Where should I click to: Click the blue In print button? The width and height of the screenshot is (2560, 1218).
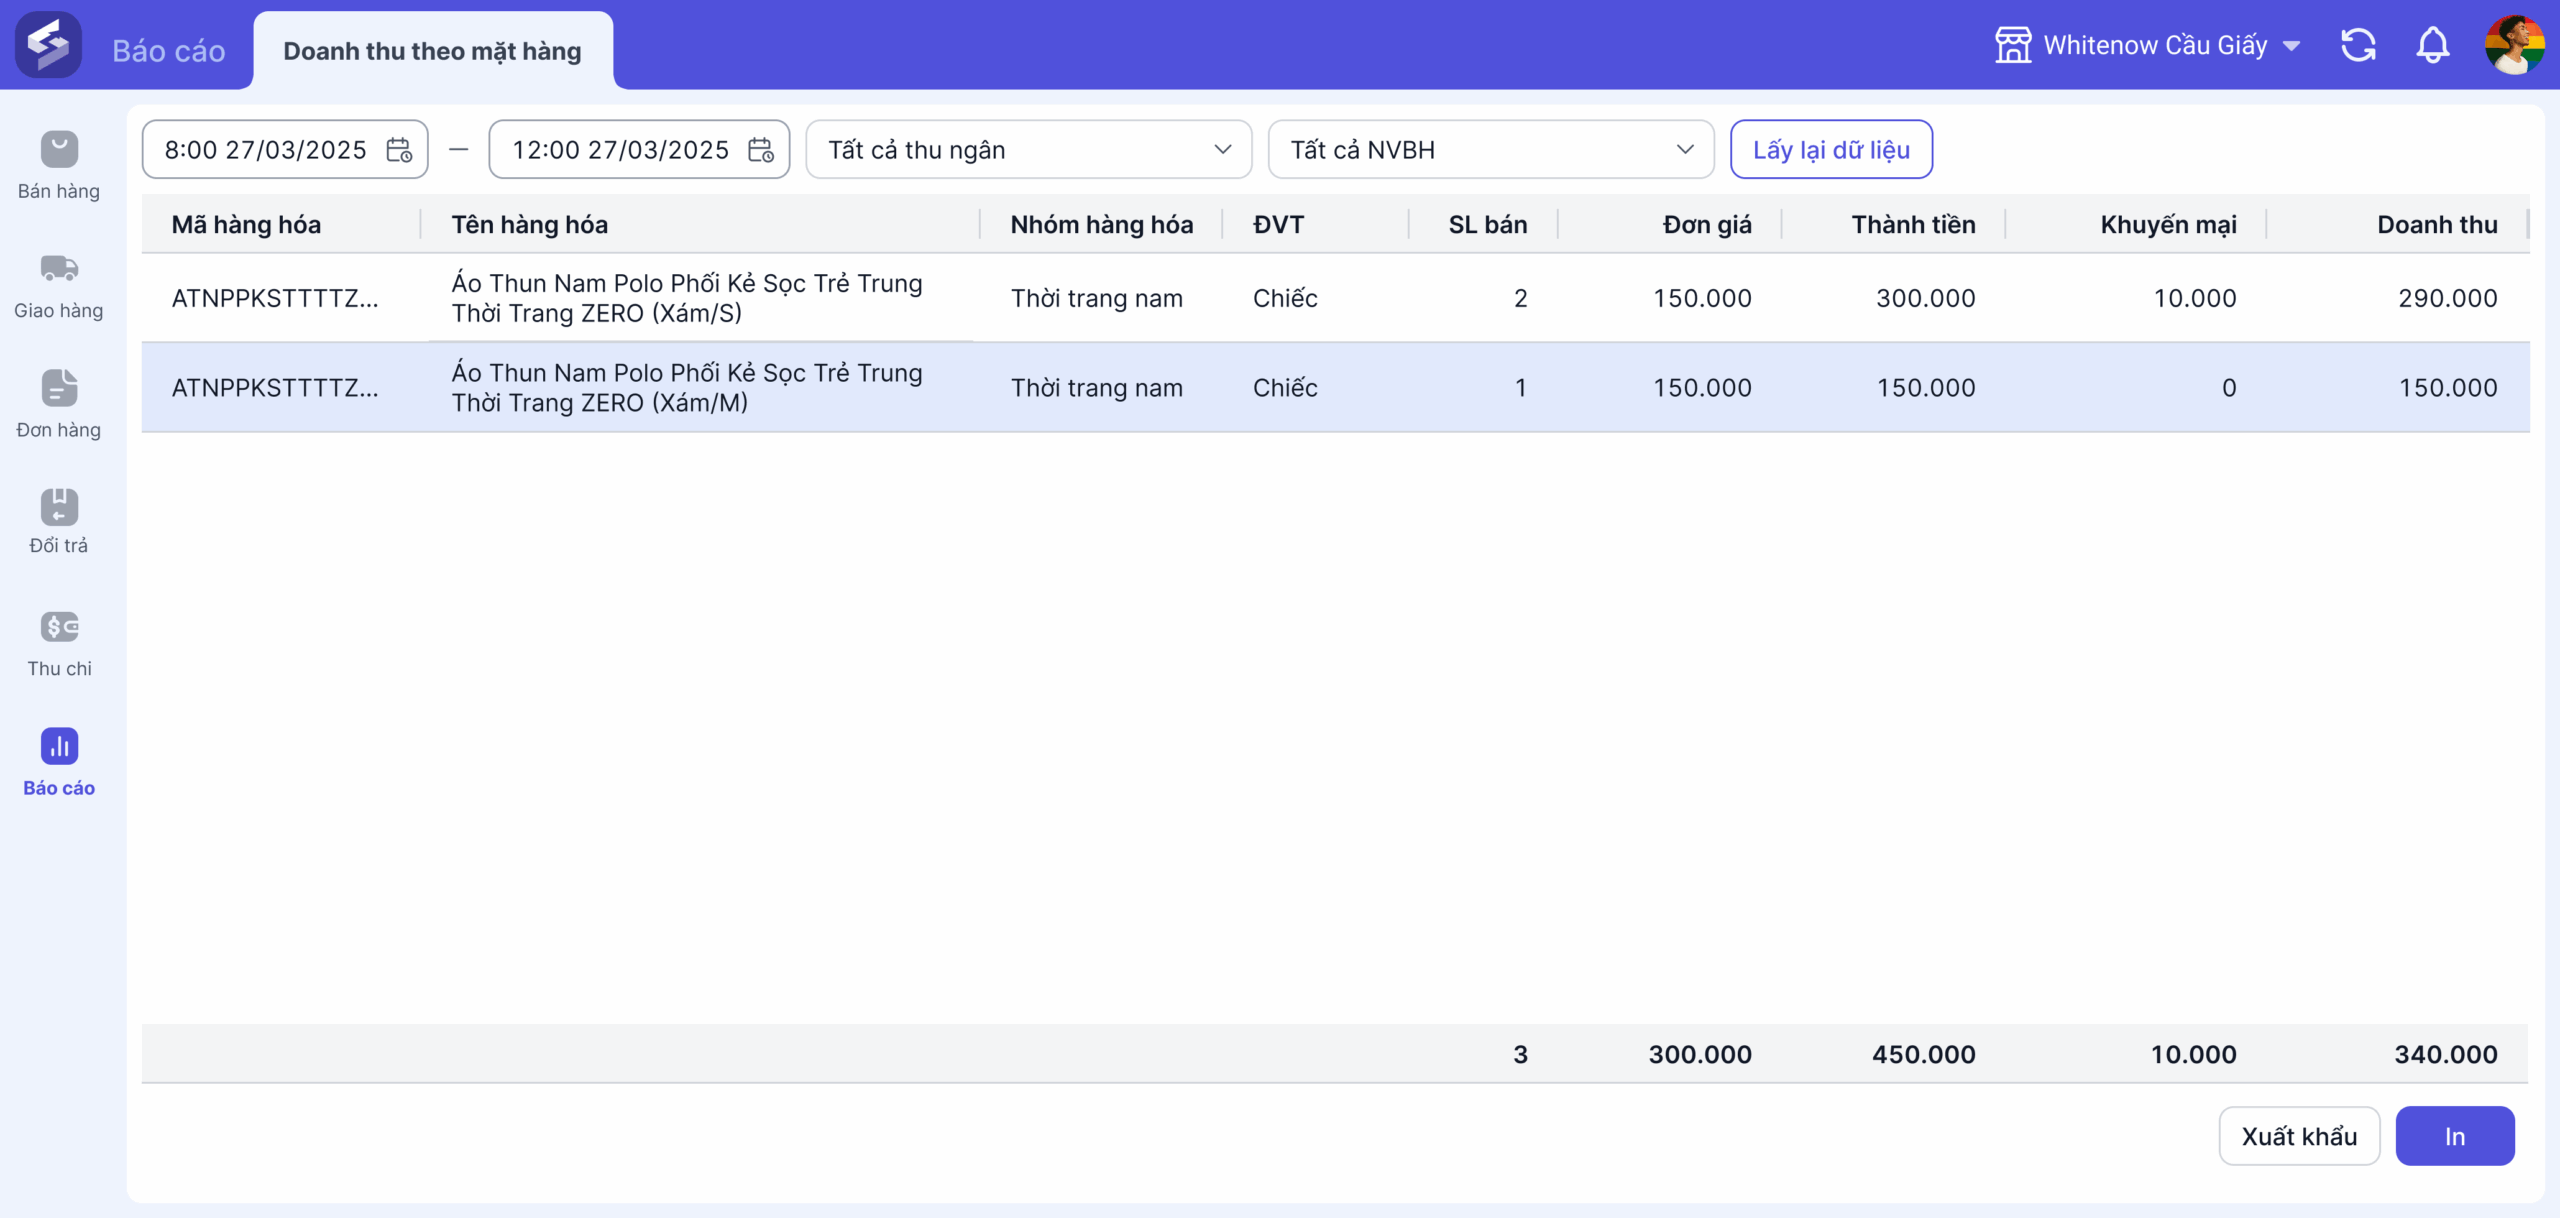coord(2455,1136)
